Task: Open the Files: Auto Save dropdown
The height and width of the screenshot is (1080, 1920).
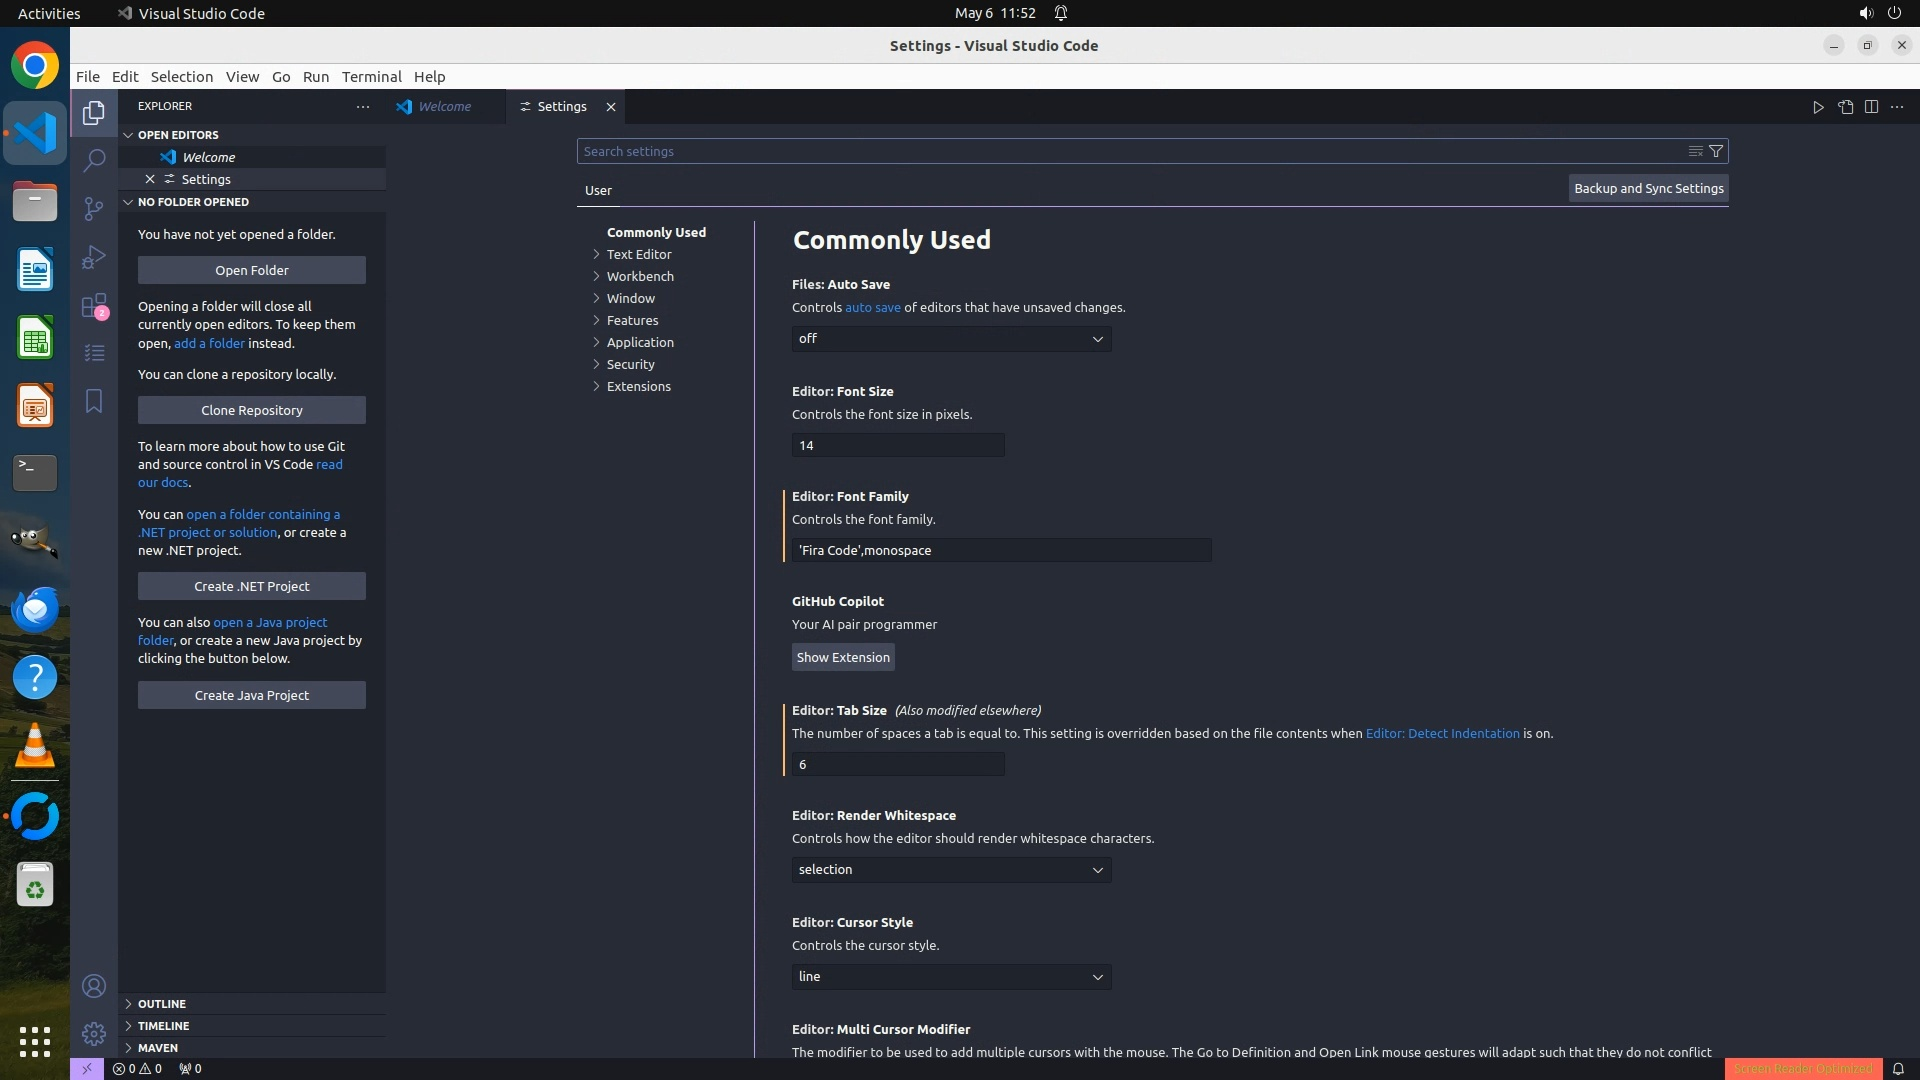Action: [951, 339]
